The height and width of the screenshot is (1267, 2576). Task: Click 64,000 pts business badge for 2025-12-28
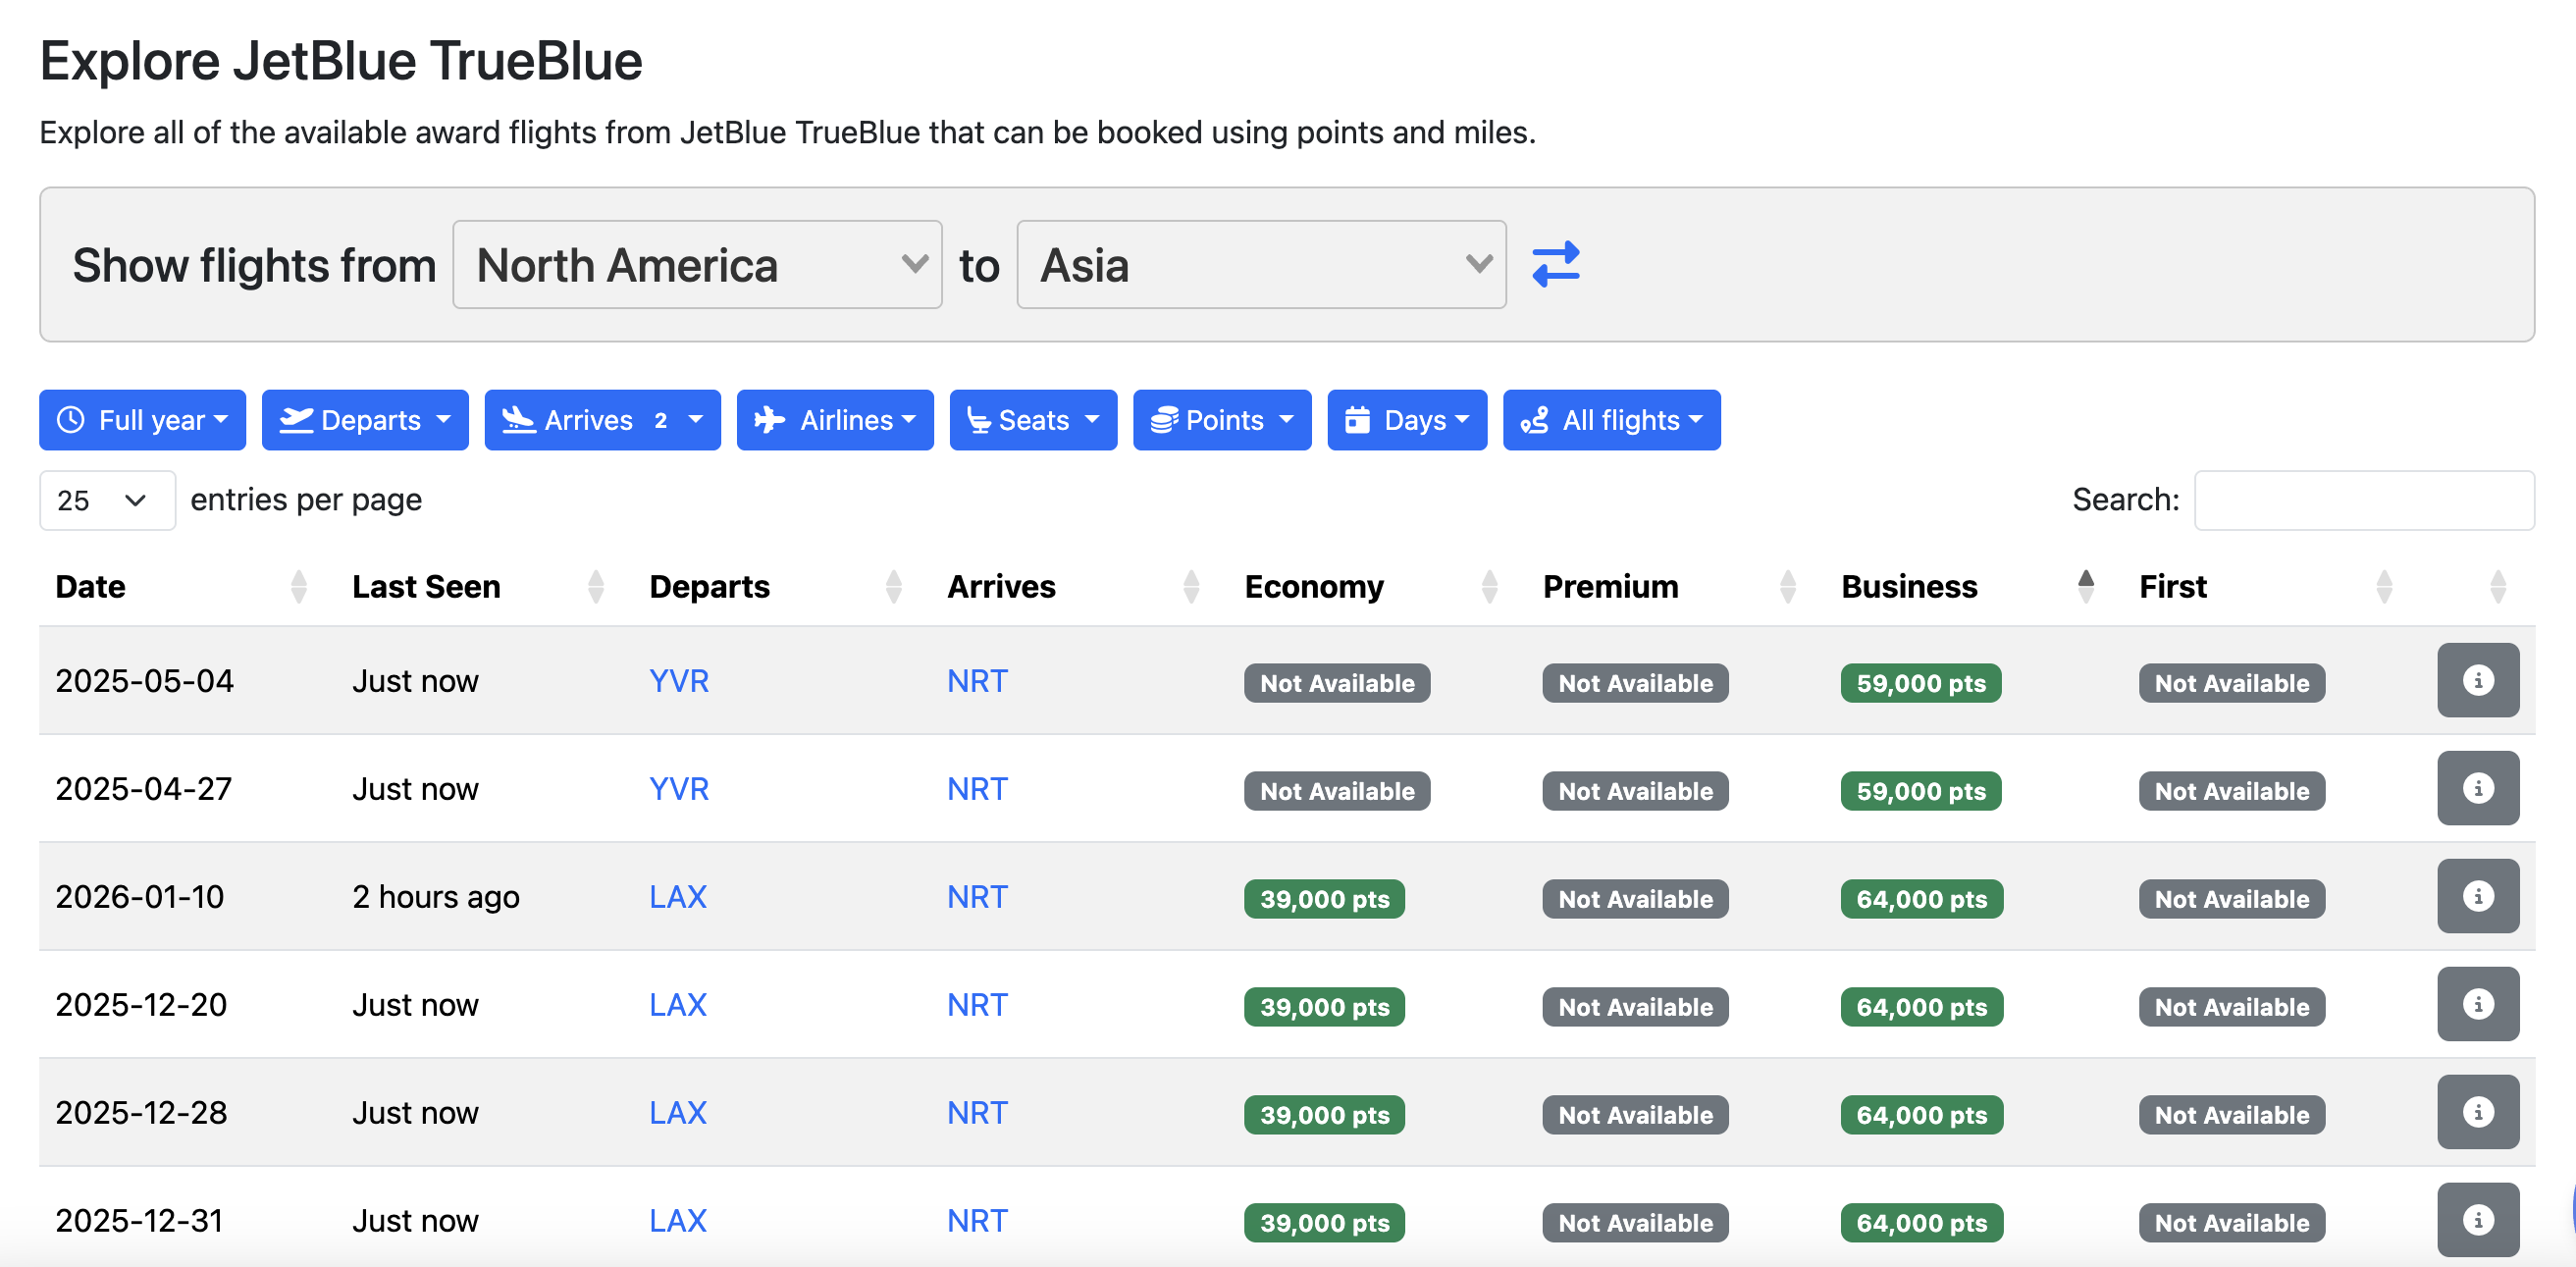(x=1921, y=1115)
